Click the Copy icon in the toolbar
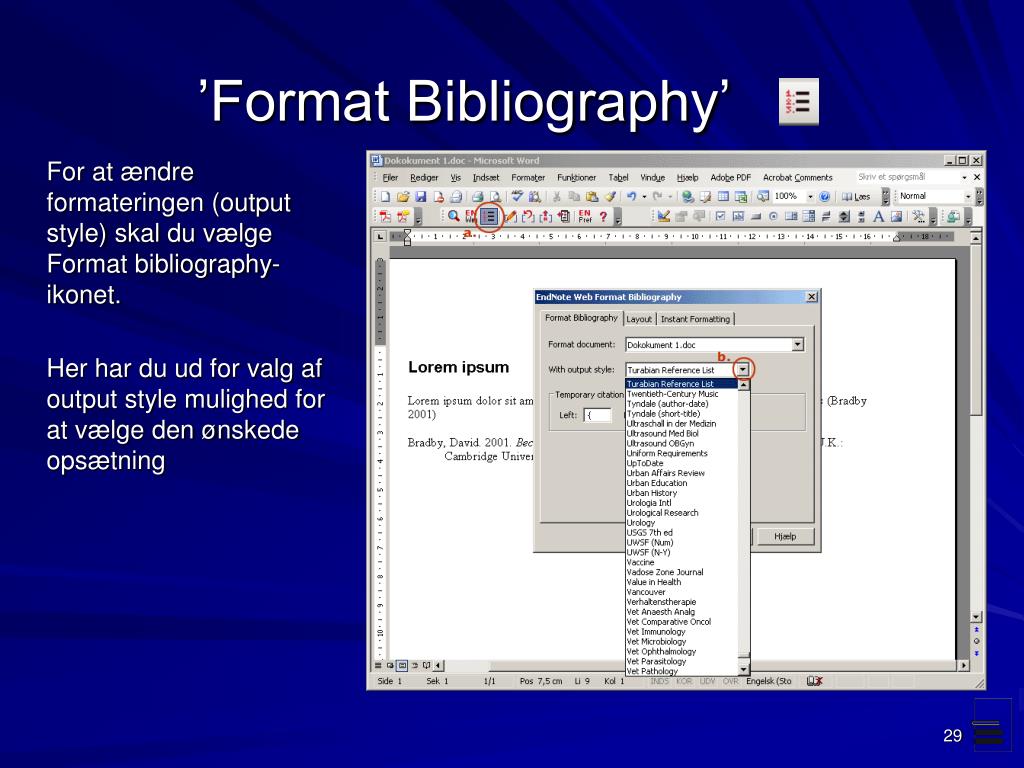The width and height of the screenshot is (1024, 768). 573,196
